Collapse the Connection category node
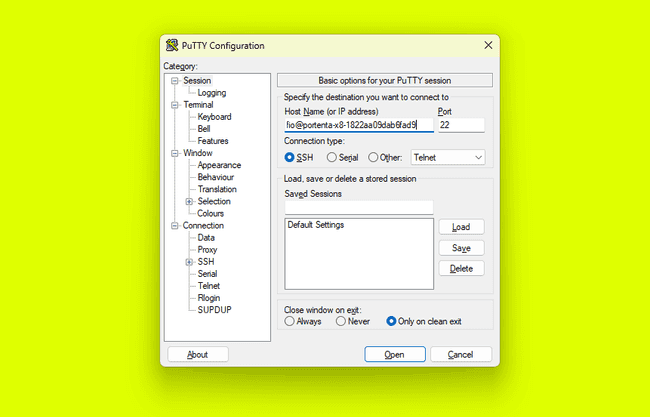 point(175,226)
